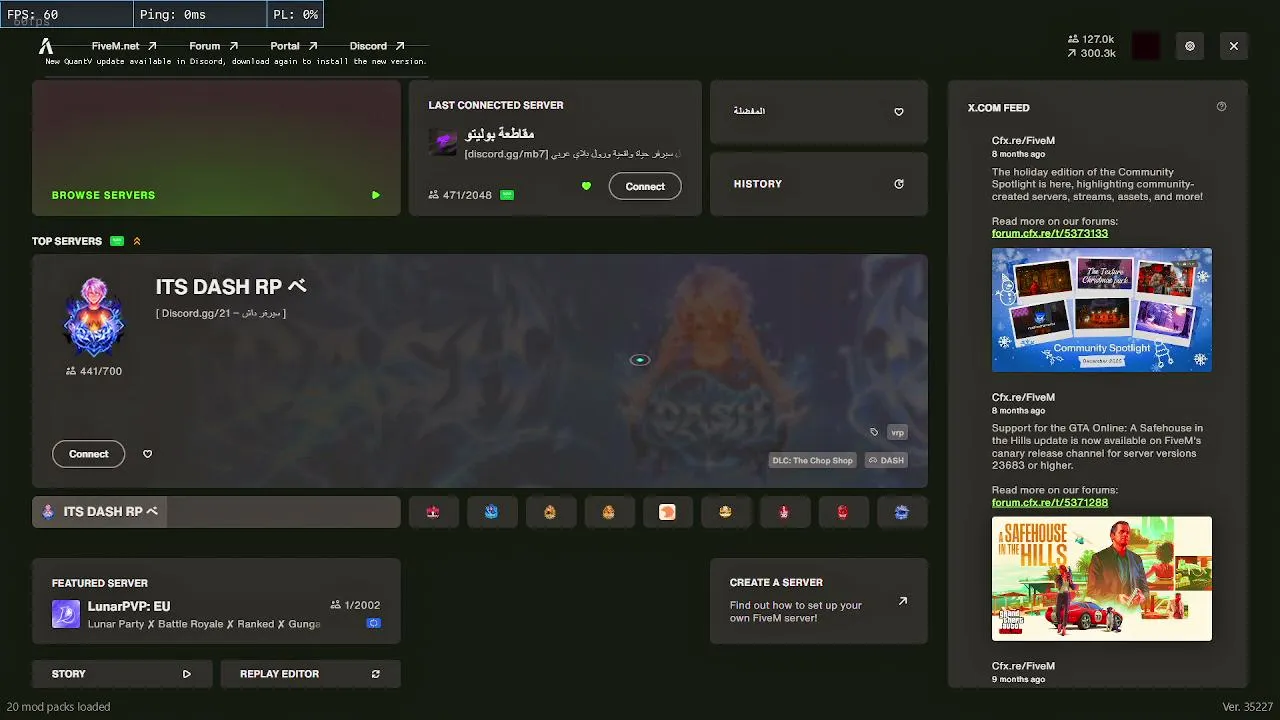Open settings with the gear icon
The height and width of the screenshot is (720, 1280).
(1190, 46)
